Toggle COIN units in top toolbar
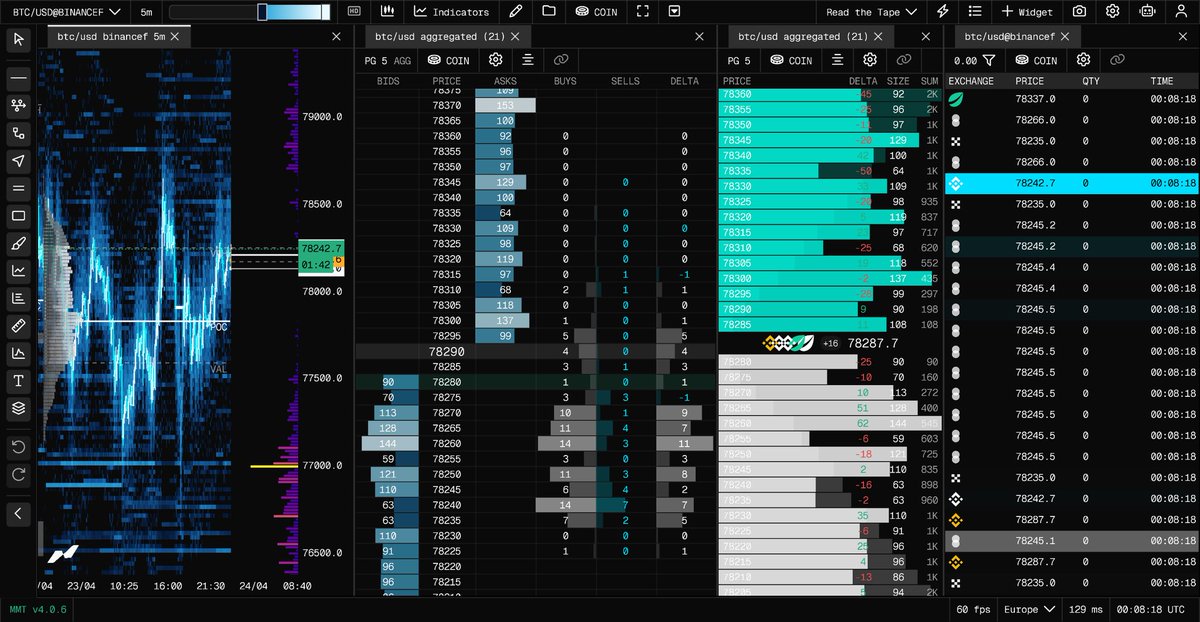Image resolution: width=1200 pixels, height=622 pixels. pos(596,12)
